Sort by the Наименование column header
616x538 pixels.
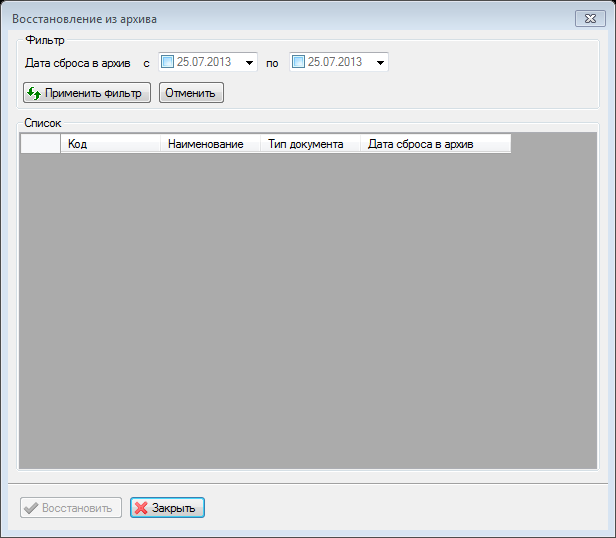coord(210,144)
